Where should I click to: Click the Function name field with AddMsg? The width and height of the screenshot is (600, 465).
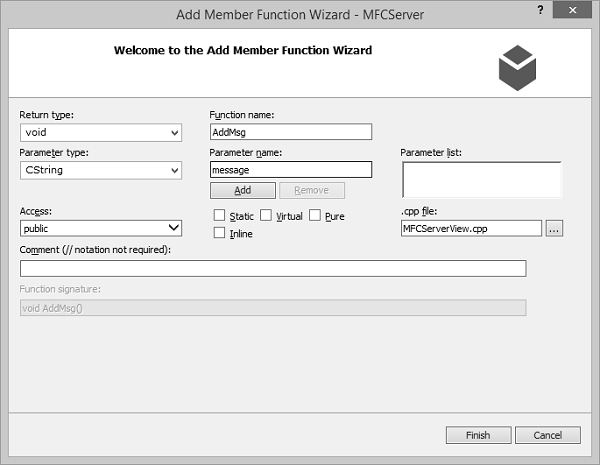click(290, 132)
